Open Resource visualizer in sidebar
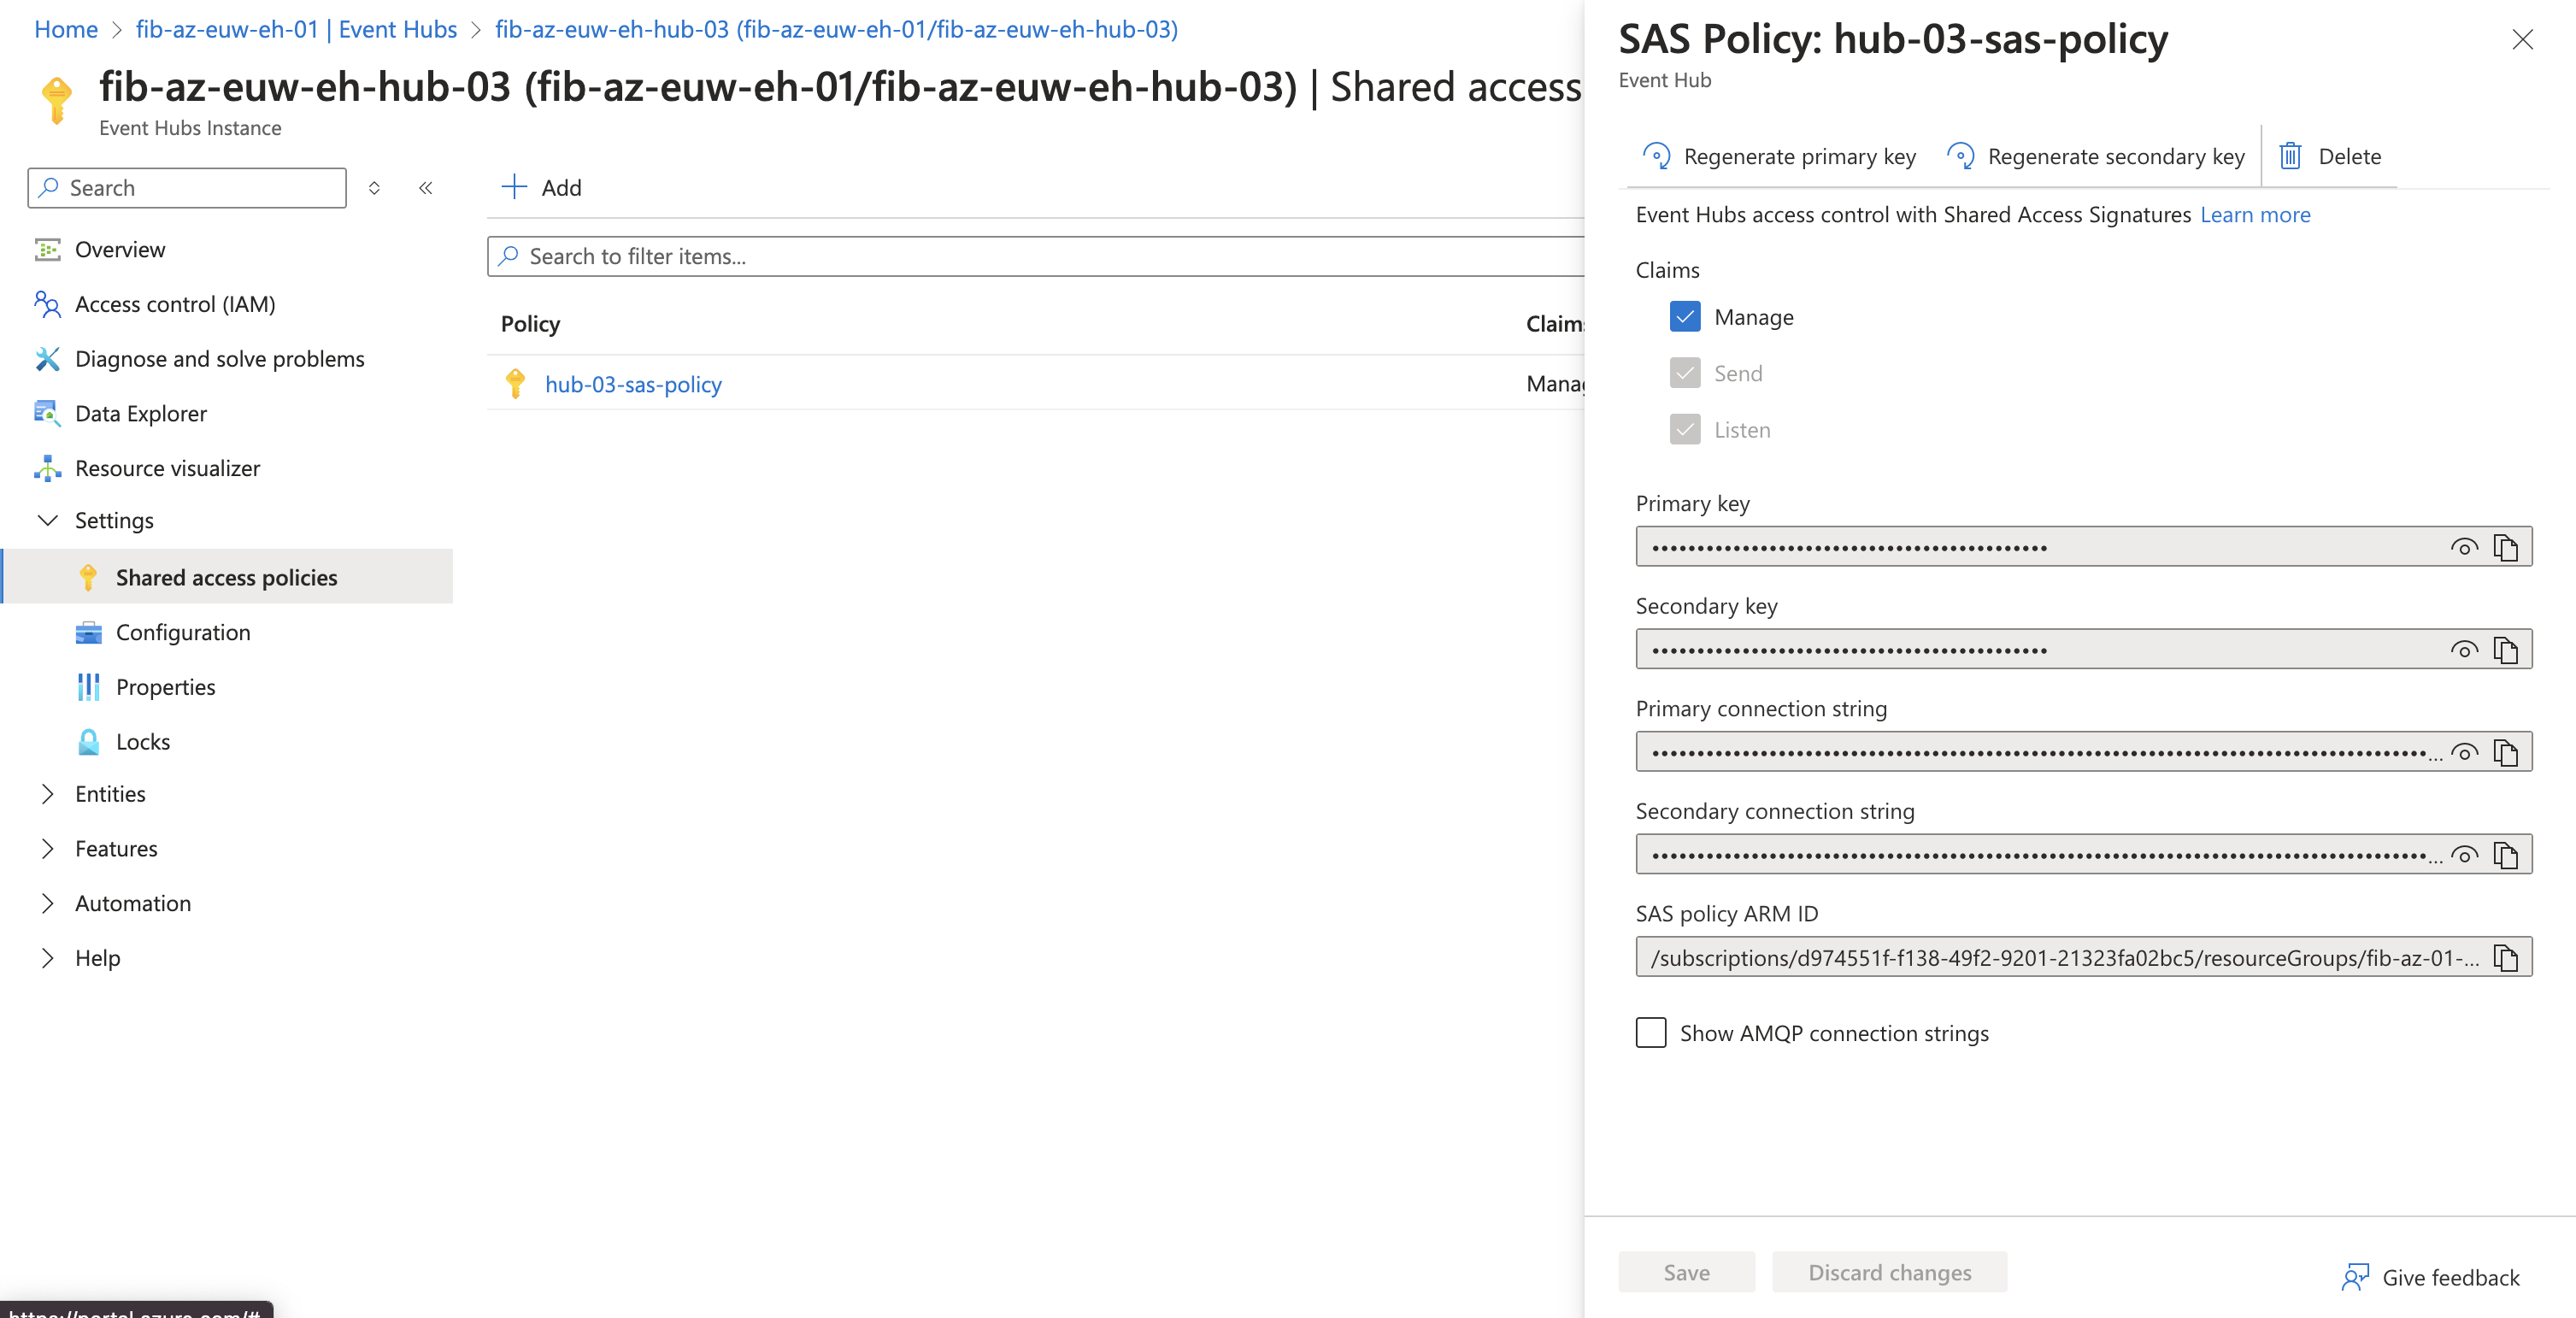Viewport: 2576px width, 1318px height. point(167,468)
